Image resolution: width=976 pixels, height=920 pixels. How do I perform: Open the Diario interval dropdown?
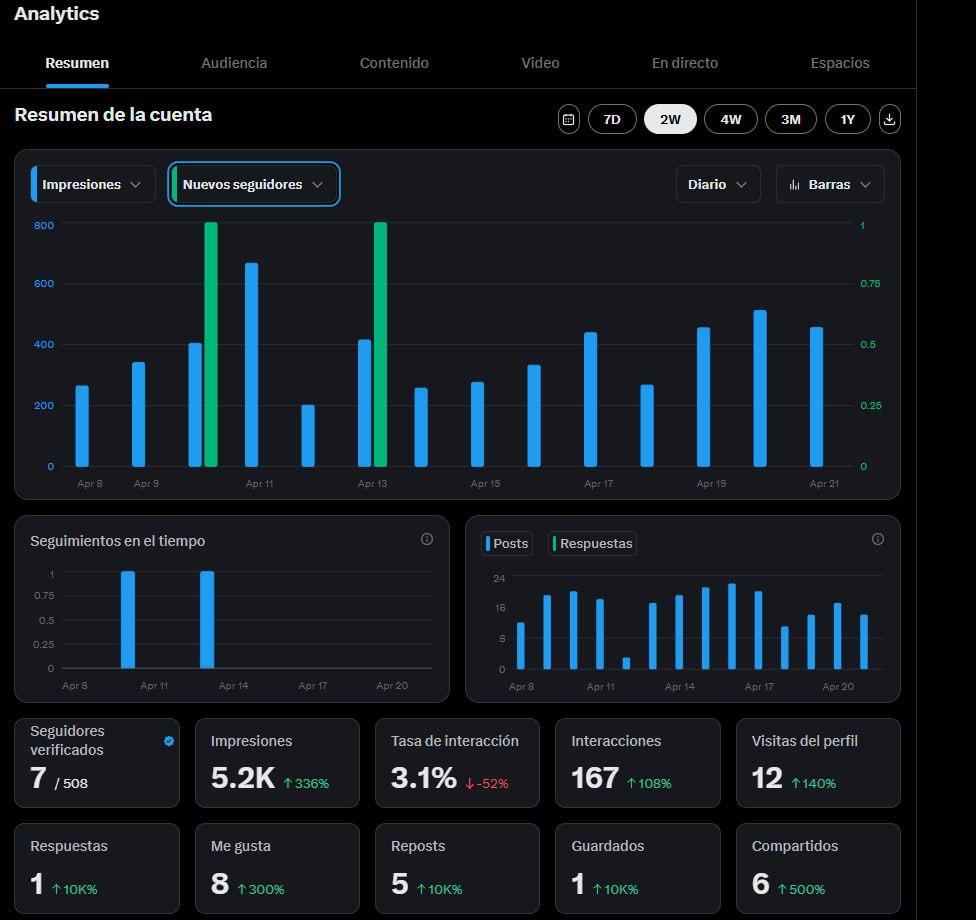click(718, 184)
